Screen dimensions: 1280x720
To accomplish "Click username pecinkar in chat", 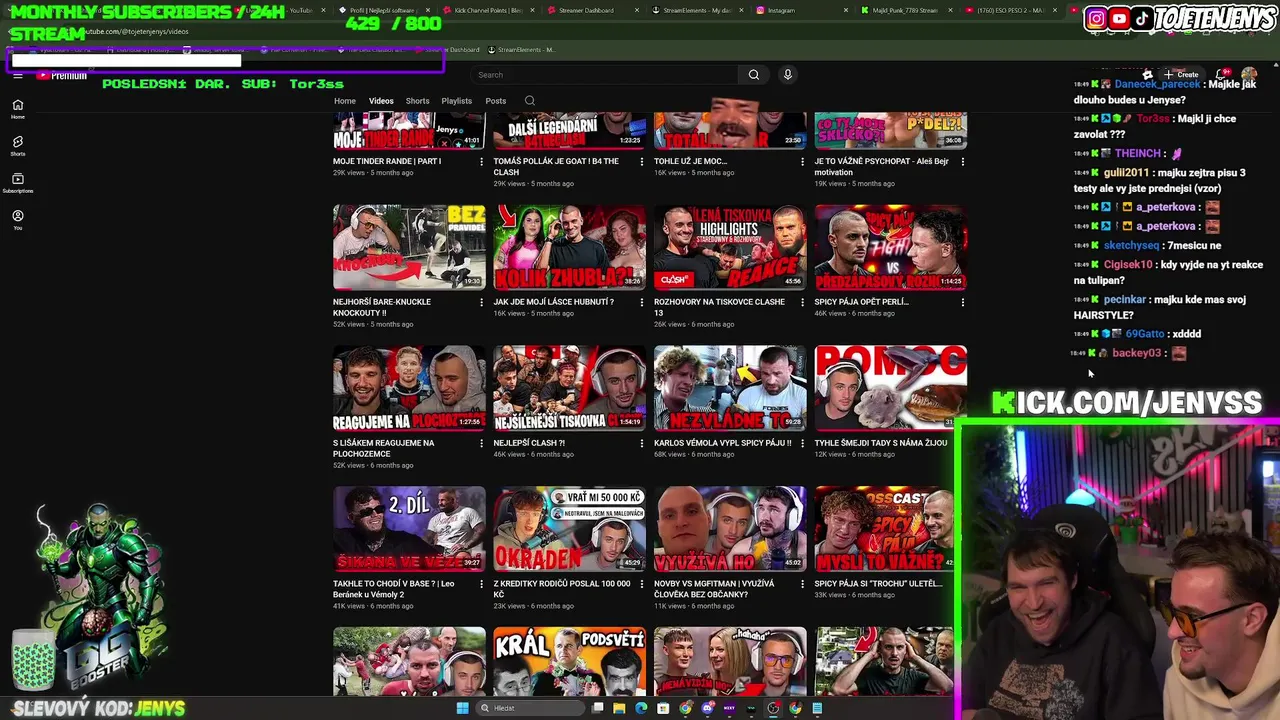I will point(1125,300).
